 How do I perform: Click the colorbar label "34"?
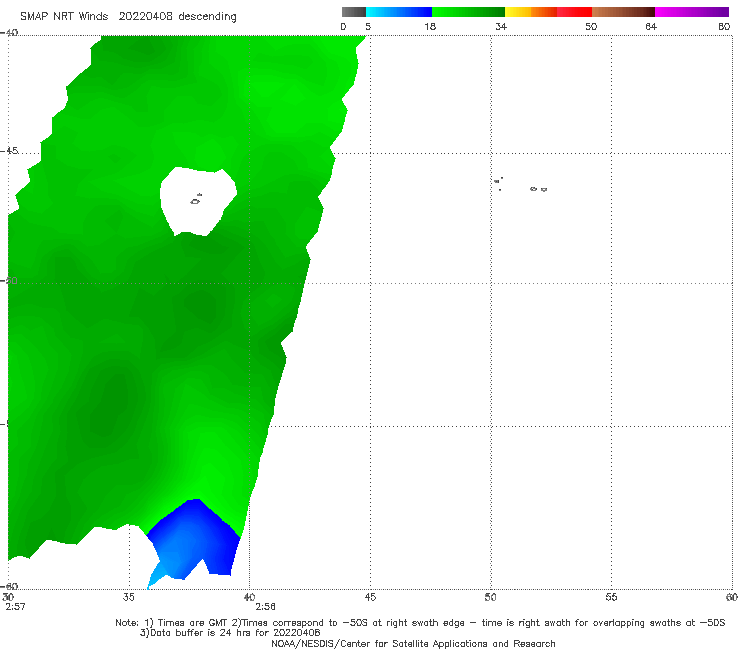[x=501, y=26]
